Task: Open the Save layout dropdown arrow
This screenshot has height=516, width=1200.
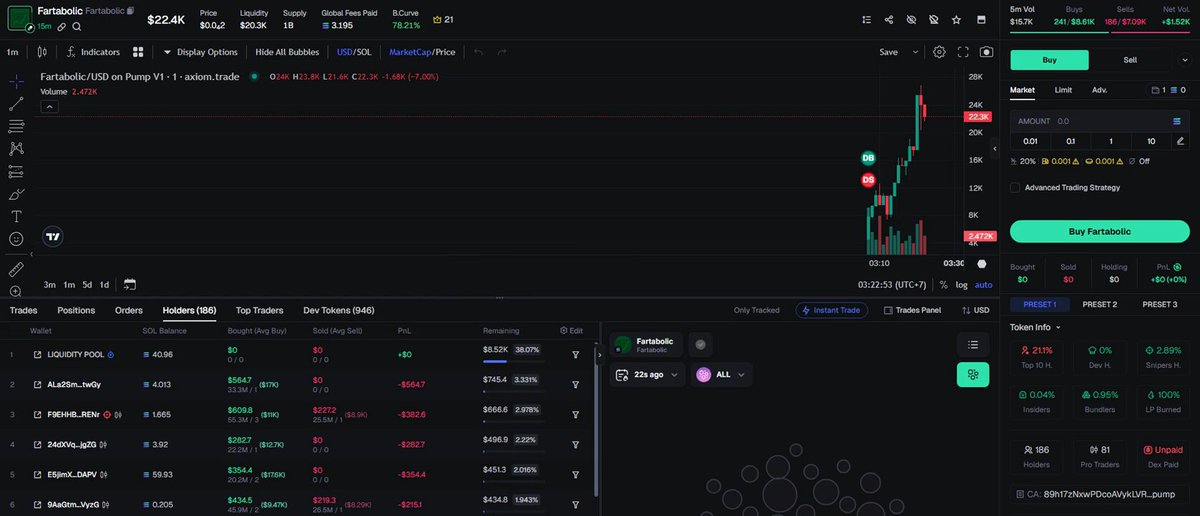Action: (x=918, y=52)
